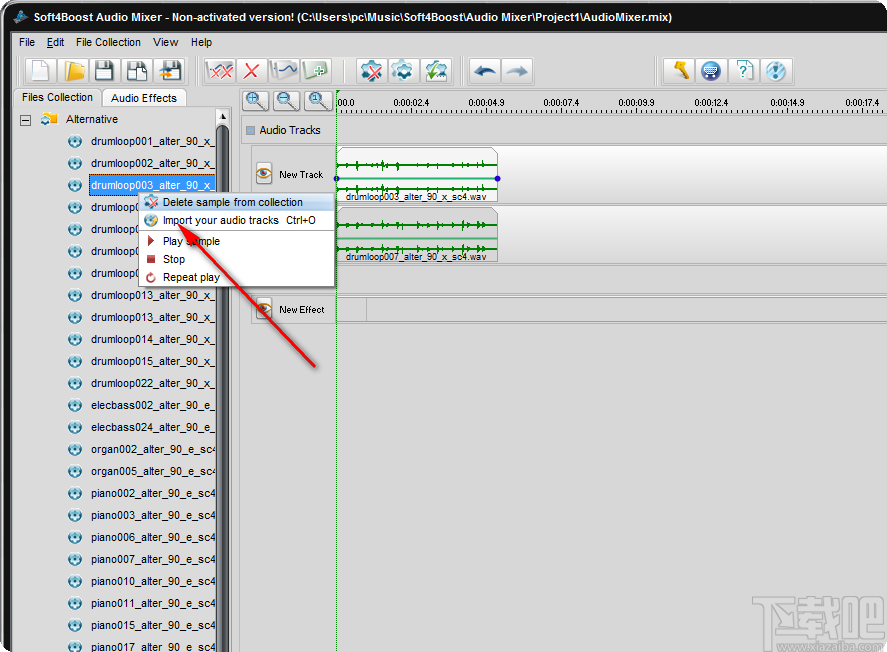This screenshot has height=652, width=887.
Task: Click the floppy with arrows export icon
Action: click(x=170, y=71)
